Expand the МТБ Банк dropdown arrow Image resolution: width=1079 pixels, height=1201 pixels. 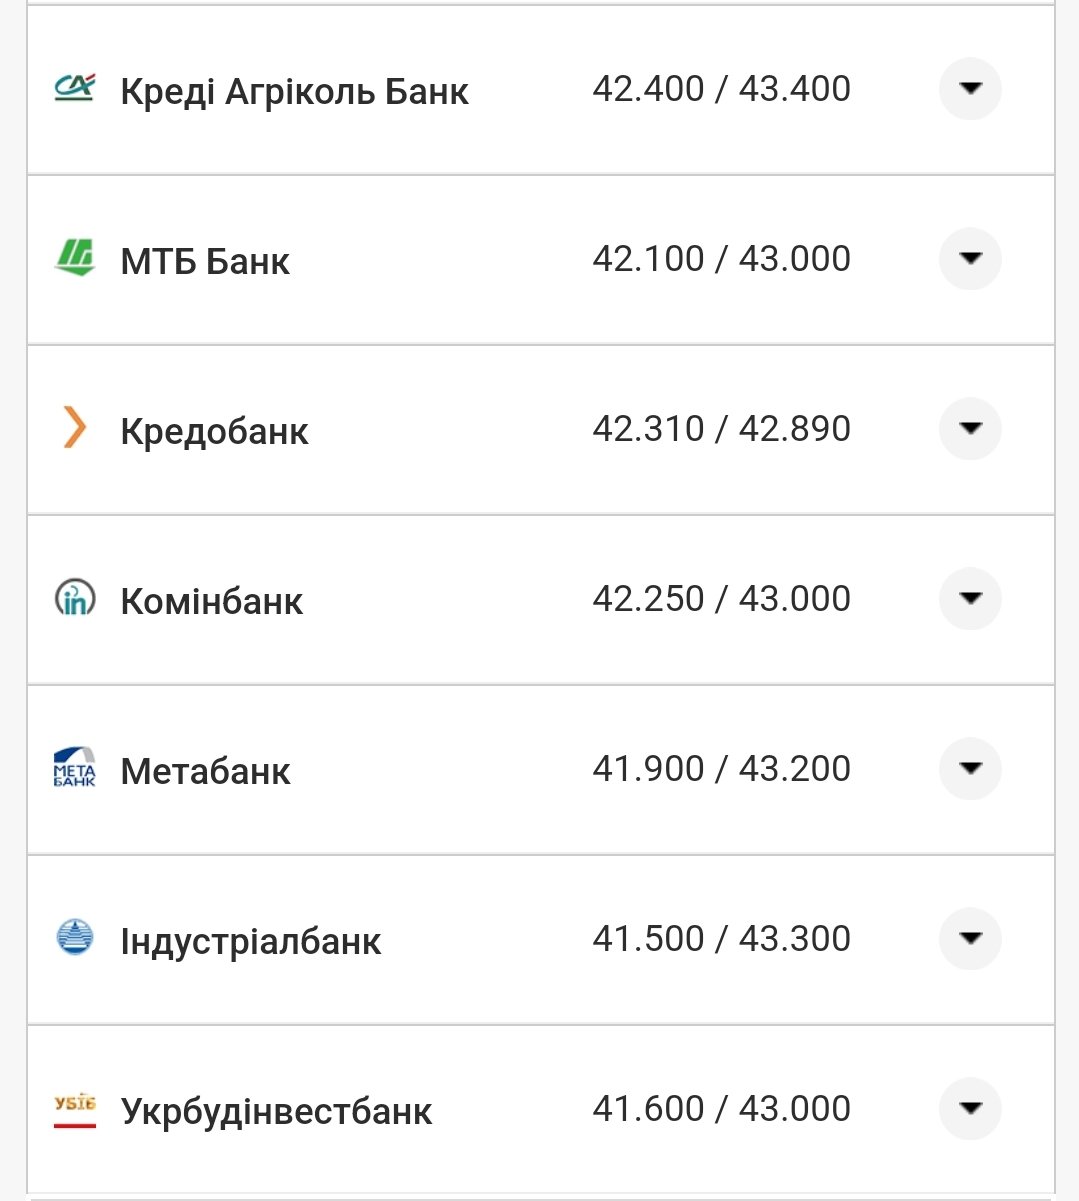969,259
